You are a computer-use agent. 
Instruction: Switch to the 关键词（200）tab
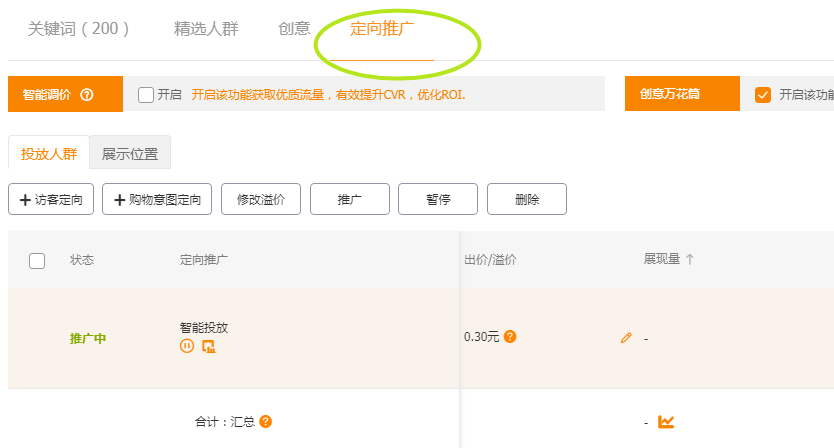tap(79, 29)
